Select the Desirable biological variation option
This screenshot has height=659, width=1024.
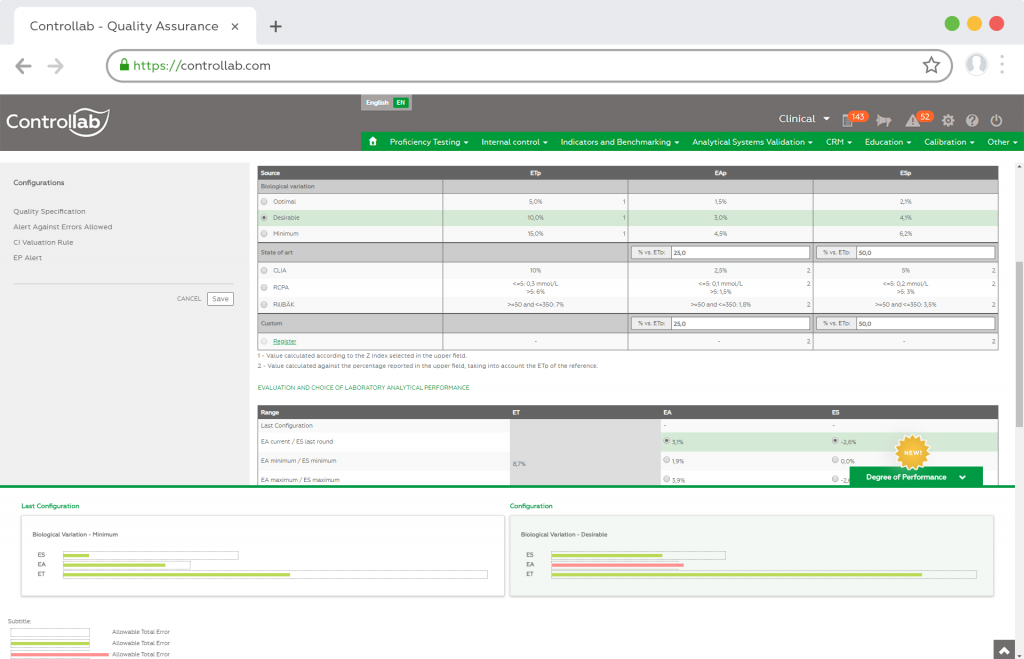pyautogui.click(x=262, y=217)
